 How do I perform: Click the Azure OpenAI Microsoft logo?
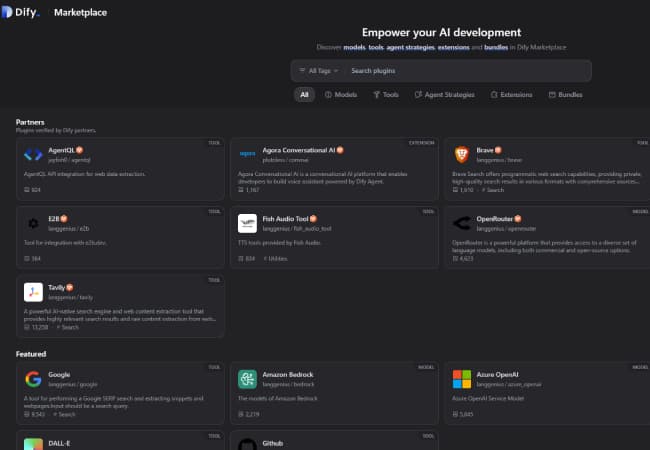tap(461, 379)
